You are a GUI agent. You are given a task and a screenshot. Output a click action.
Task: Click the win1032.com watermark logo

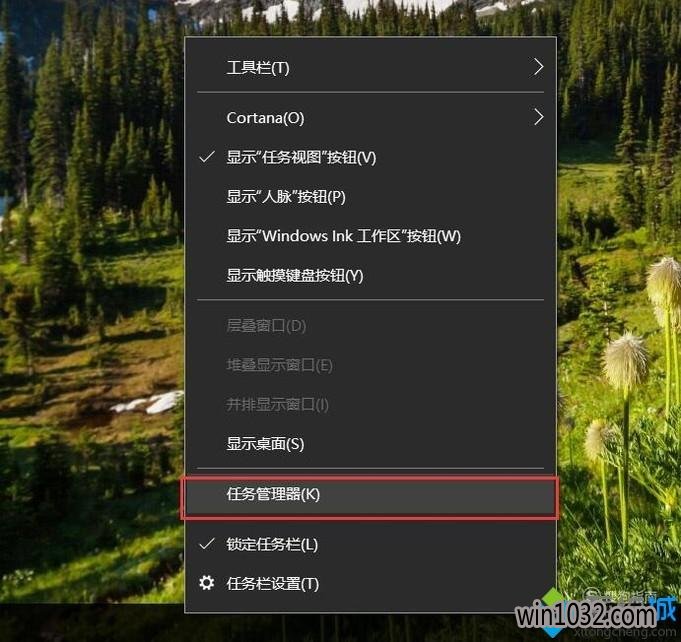point(596,615)
